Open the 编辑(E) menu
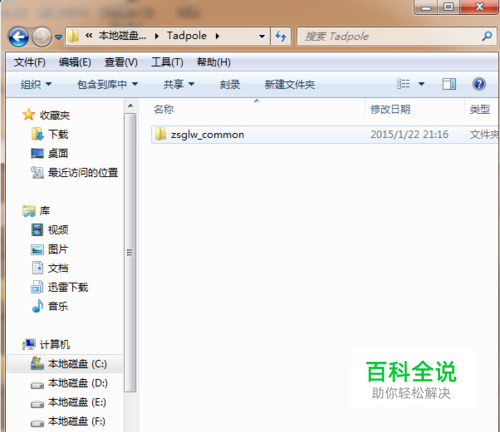This screenshot has height=432, width=500. (75, 62)
